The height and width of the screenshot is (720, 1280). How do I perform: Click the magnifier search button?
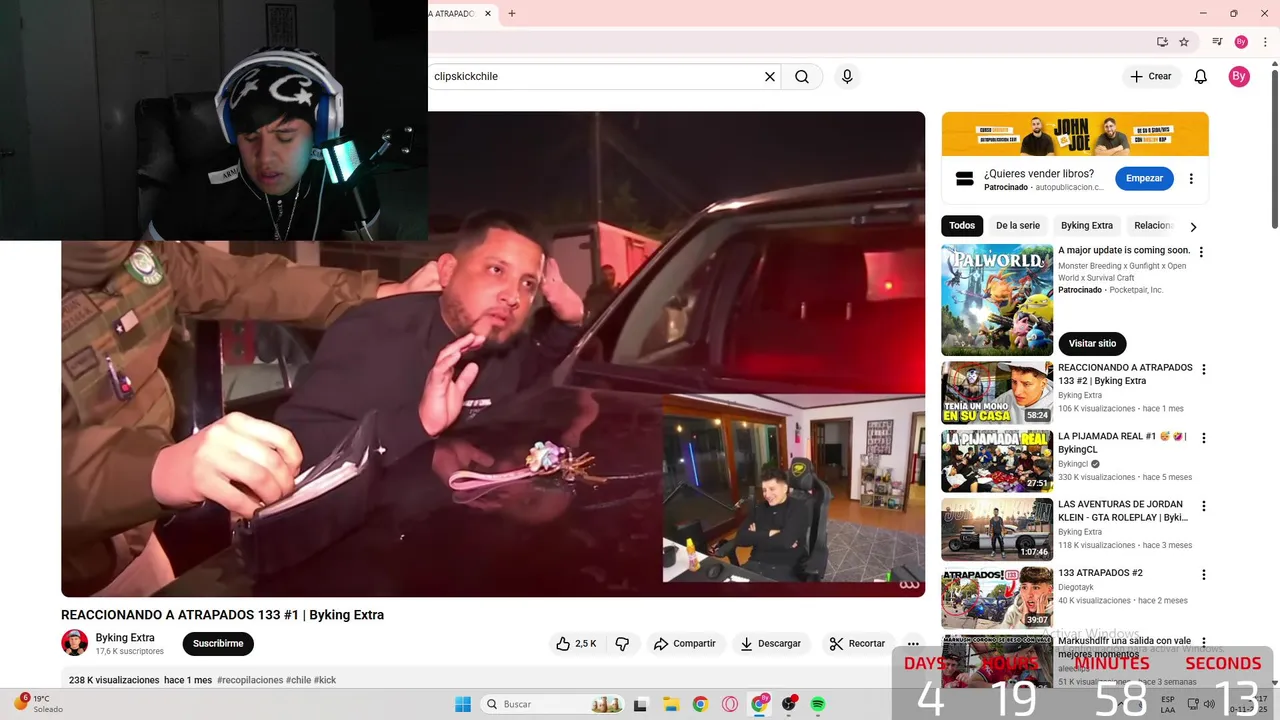pyautogui.click(x=802, y=76)
